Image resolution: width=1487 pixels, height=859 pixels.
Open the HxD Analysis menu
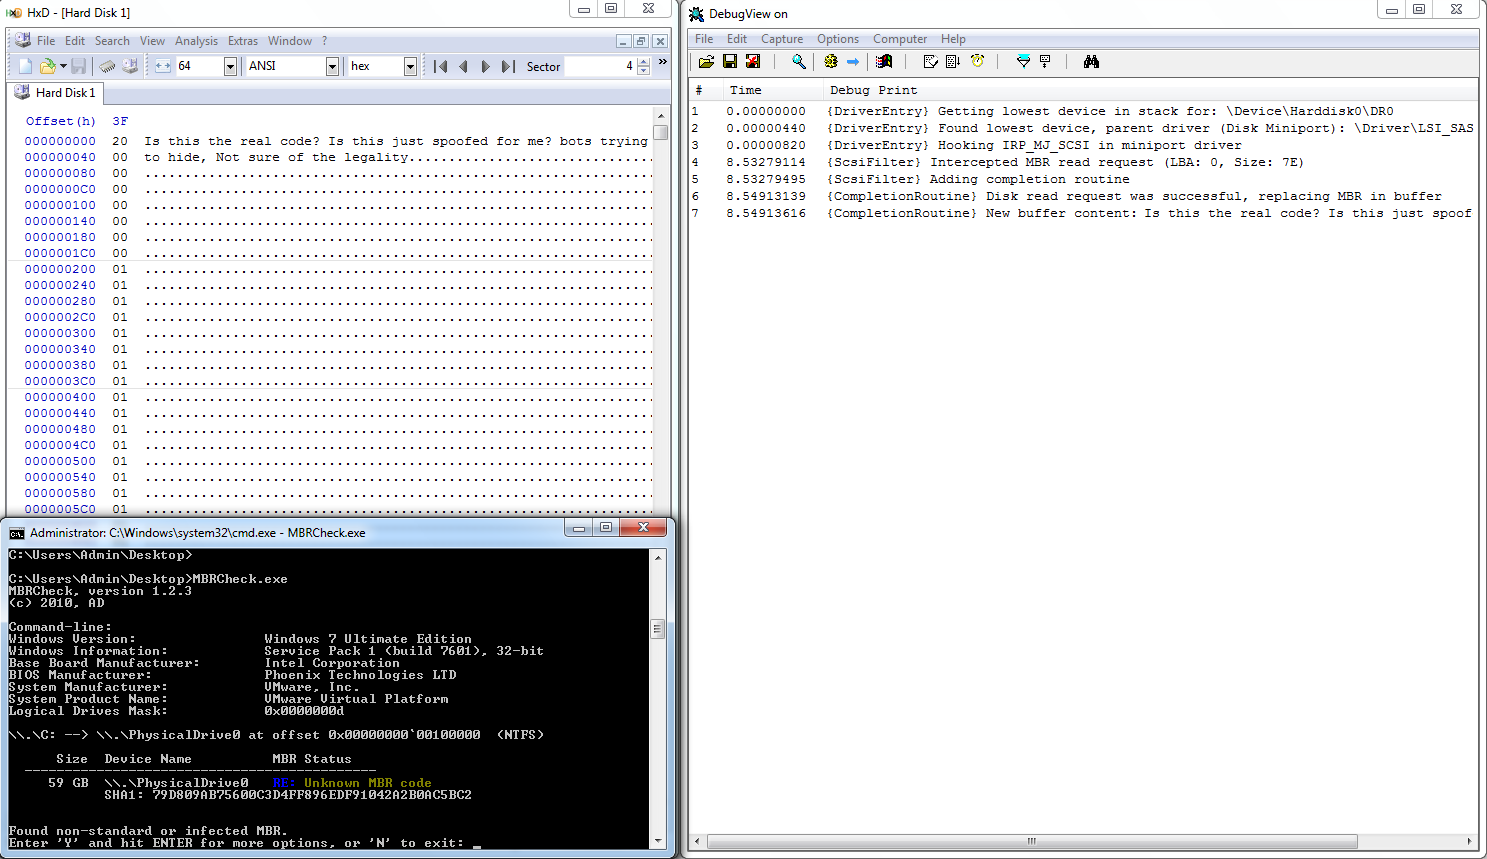tap(196, 41)
